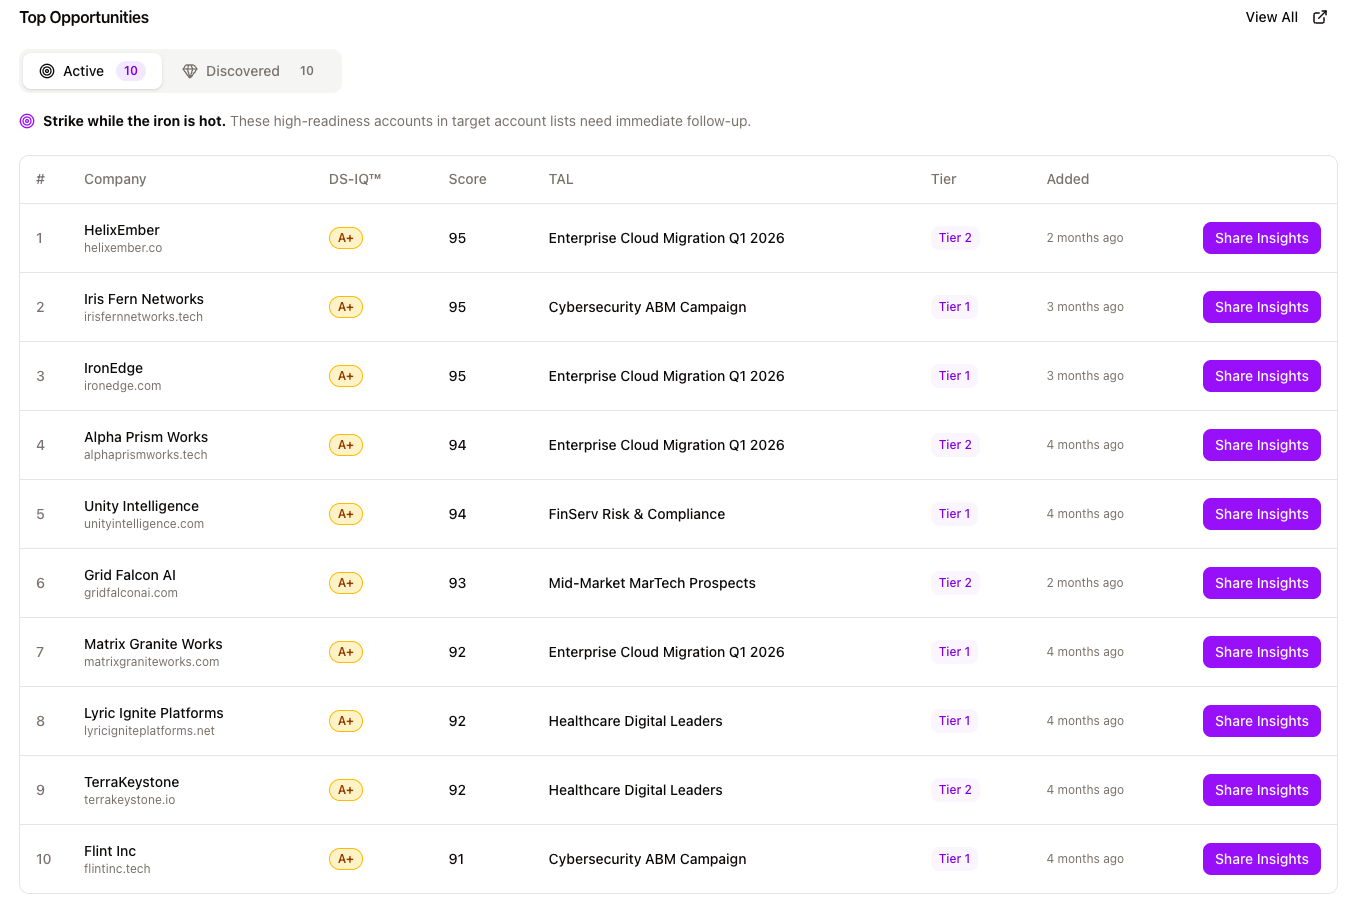1353x901 pixels.
Task: Open the HelixEmber company name
Action: [x=121, y=230]
